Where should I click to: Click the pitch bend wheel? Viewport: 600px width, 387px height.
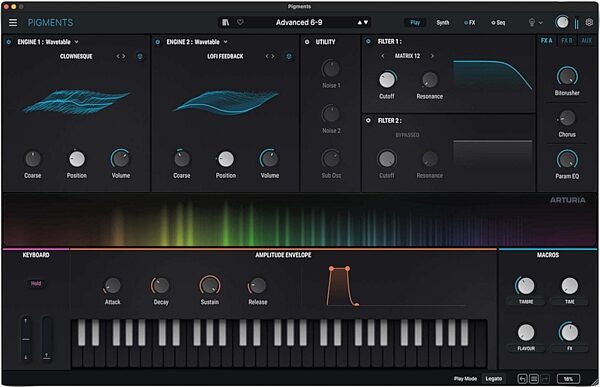[x=26, y=339]
